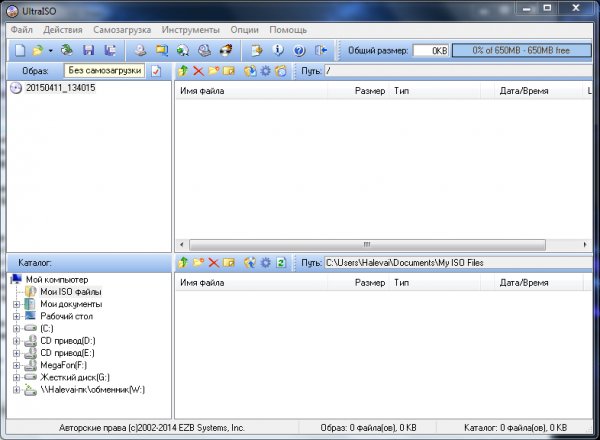
Task: Sort Образ pane list by Размер column
Action: pos(358,91)
